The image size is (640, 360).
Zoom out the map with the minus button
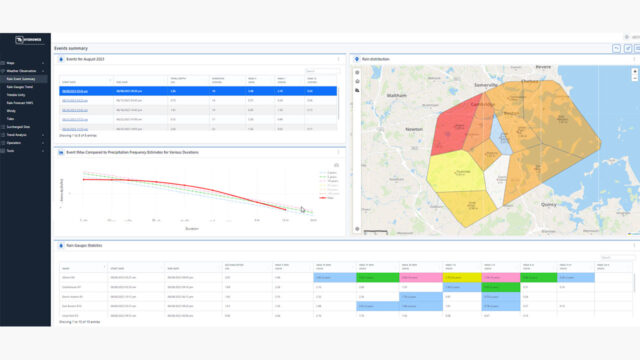tap(635, 78)
